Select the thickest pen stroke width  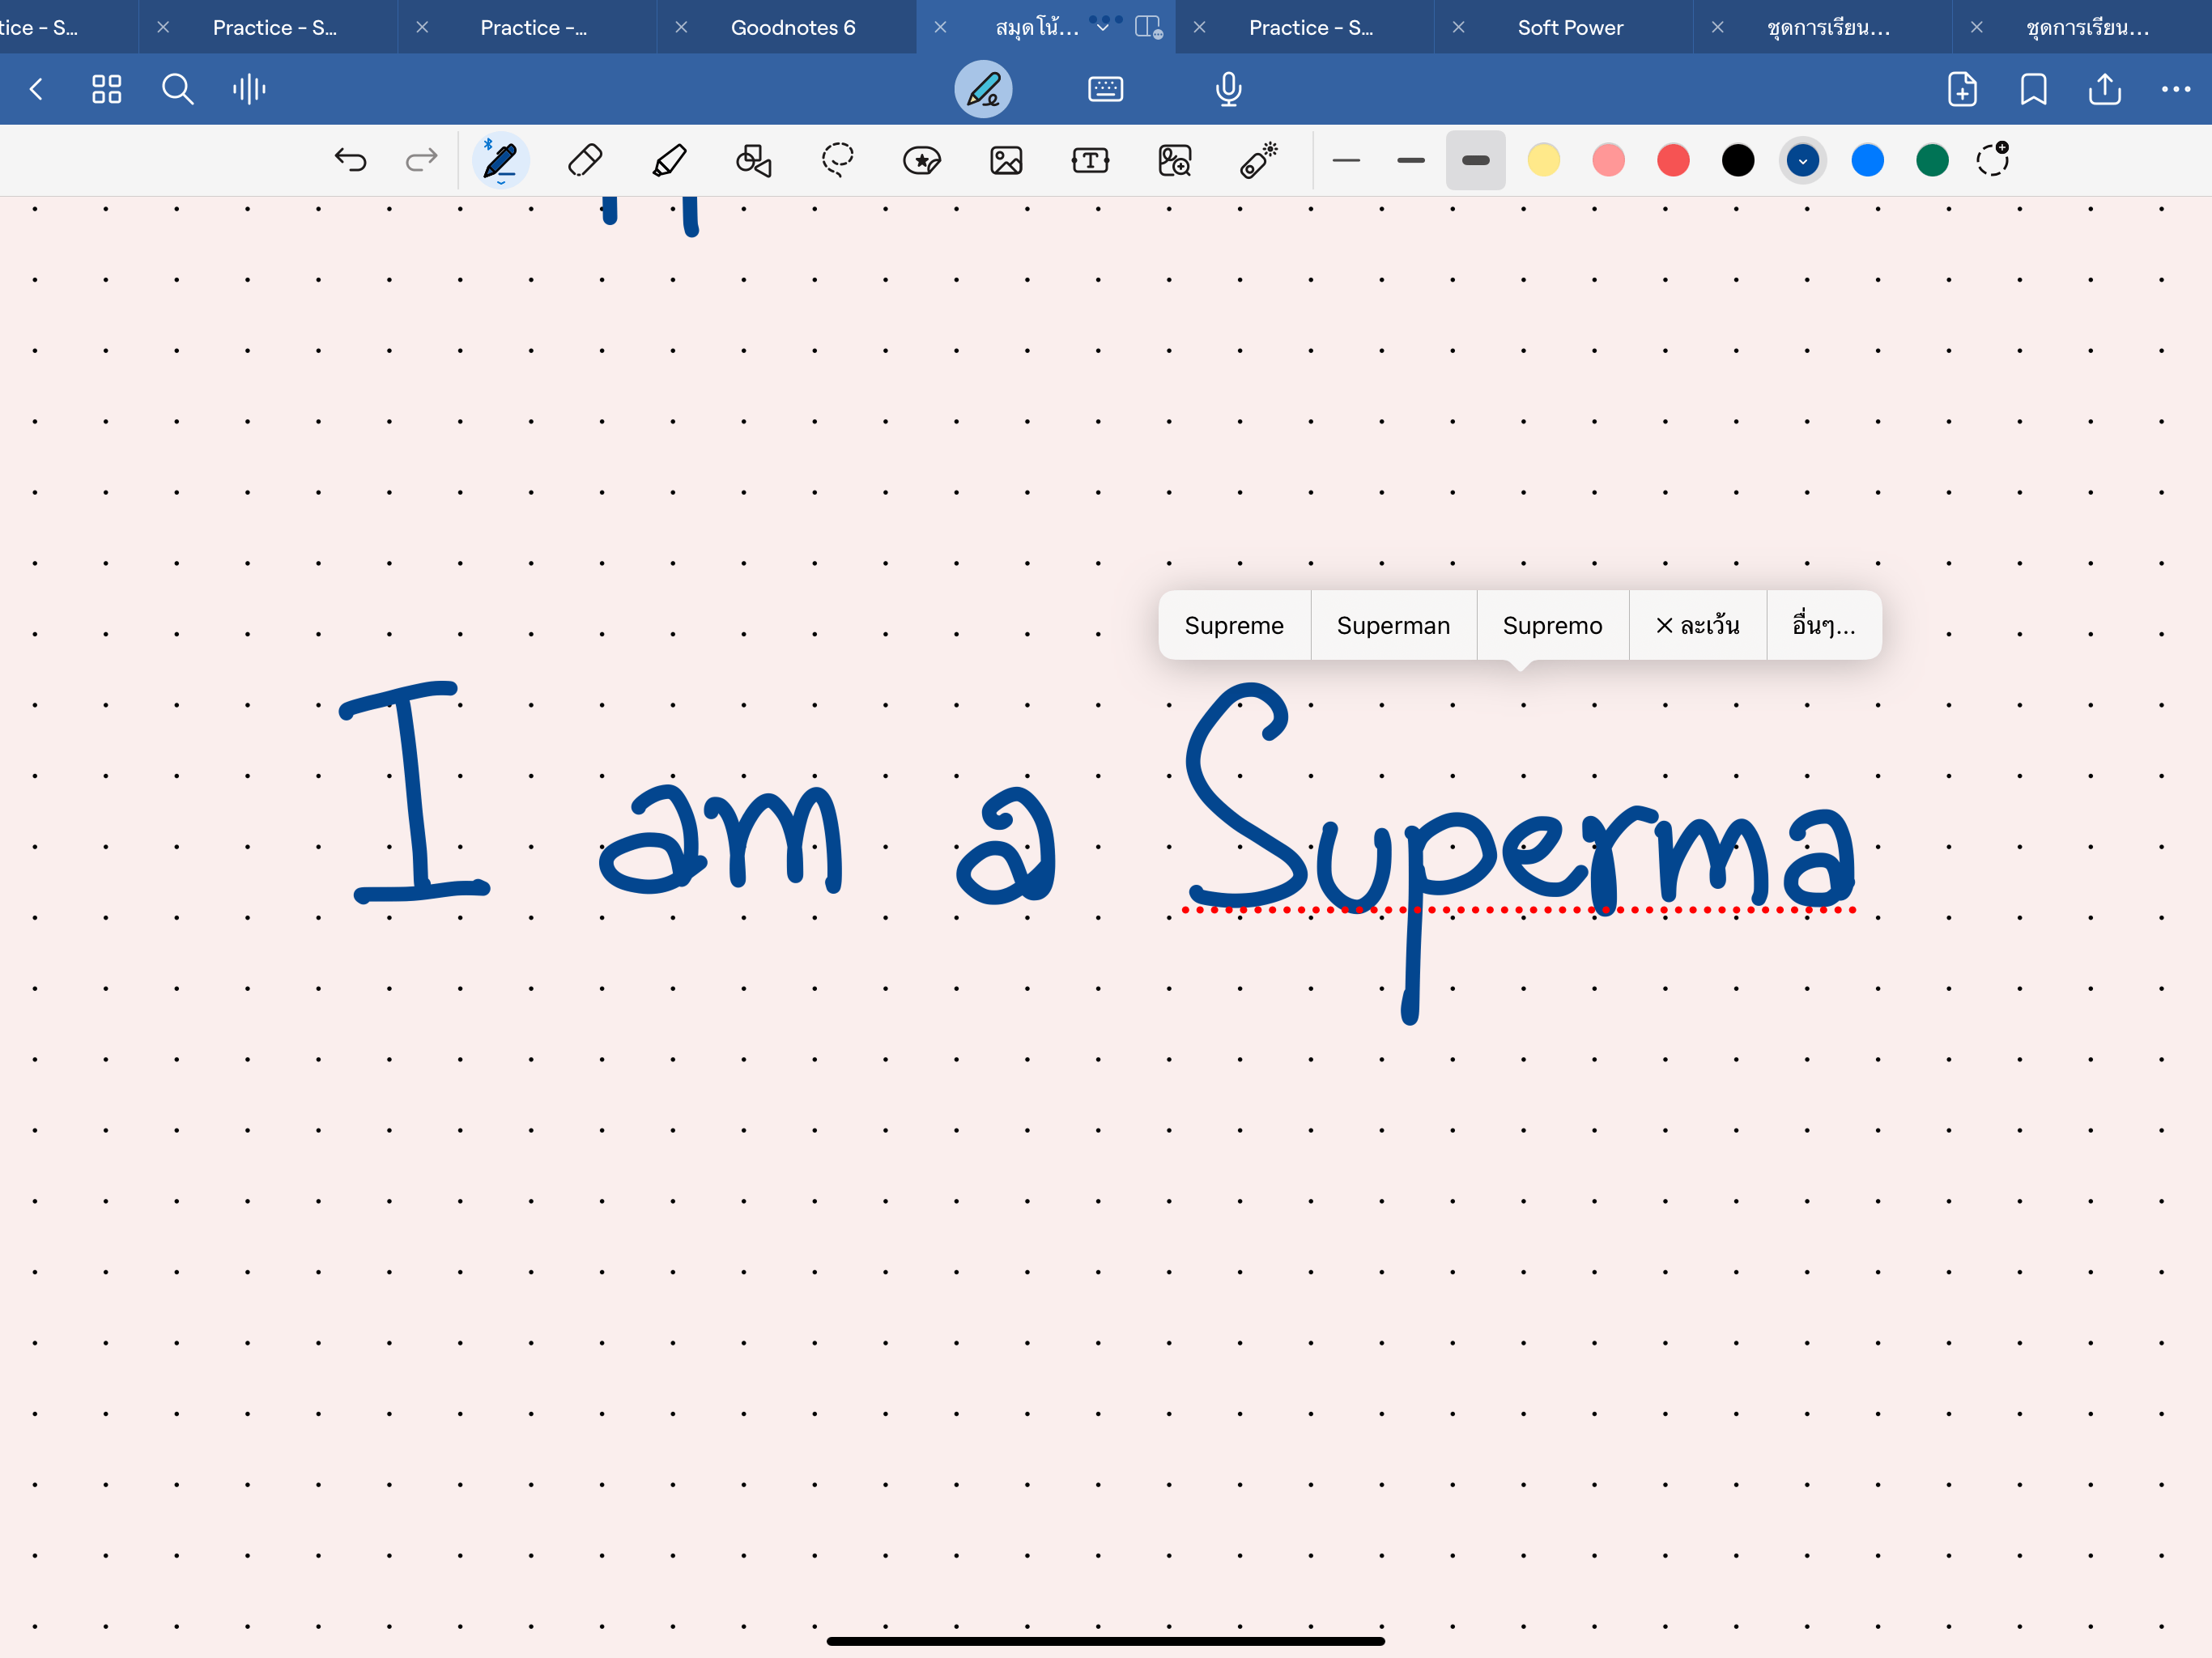click(x=1475, y=160)
